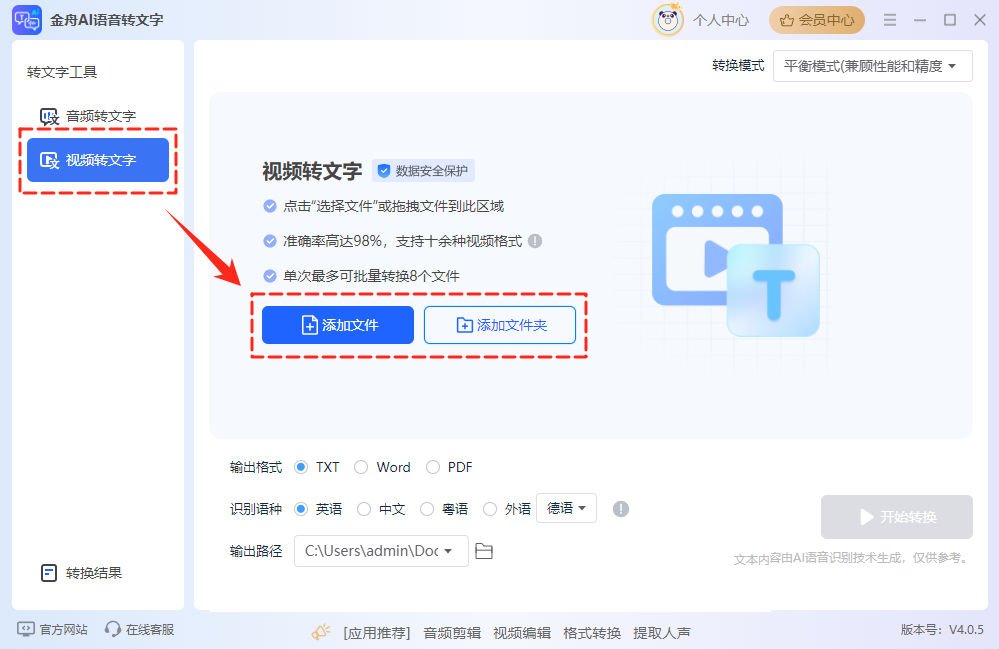999x649 pixels.
Task: Open 在线客服 headset support icon
Action: click(113, 630)
